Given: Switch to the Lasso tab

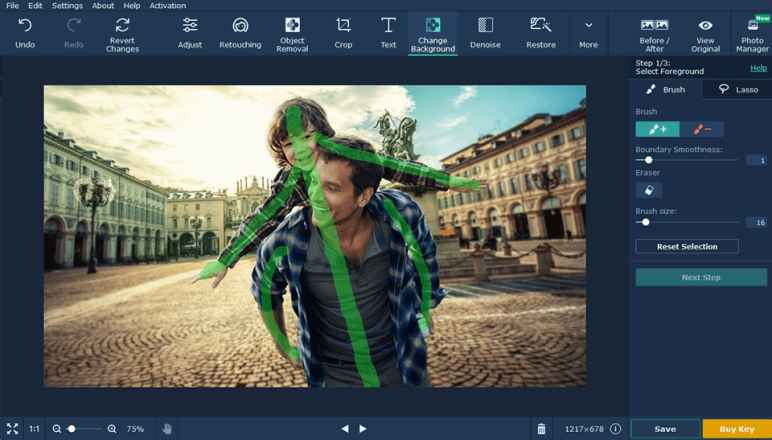Looking at the screenshot, I should (x=738, y=89).
